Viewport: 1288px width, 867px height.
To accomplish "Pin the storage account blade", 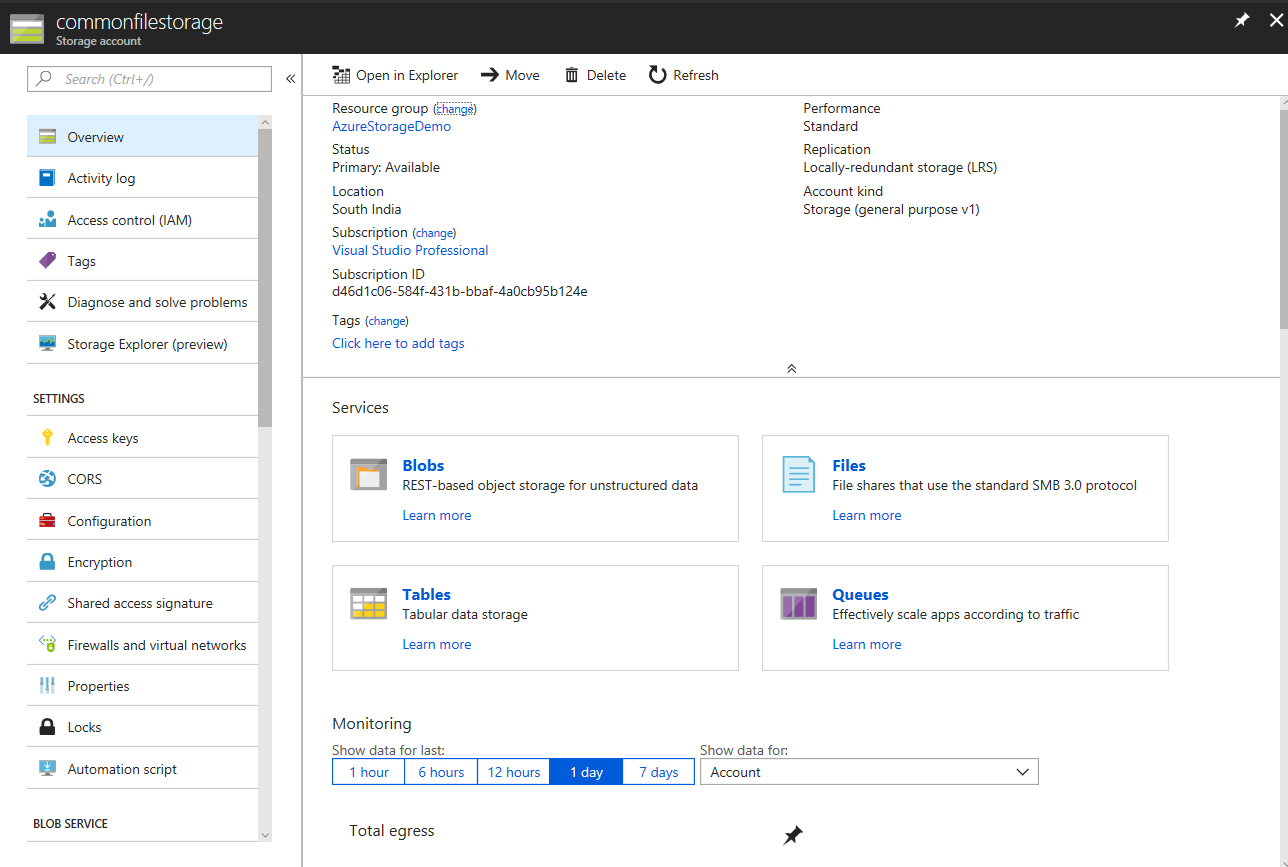I will pyautogui.click(x=1242, y=20).
